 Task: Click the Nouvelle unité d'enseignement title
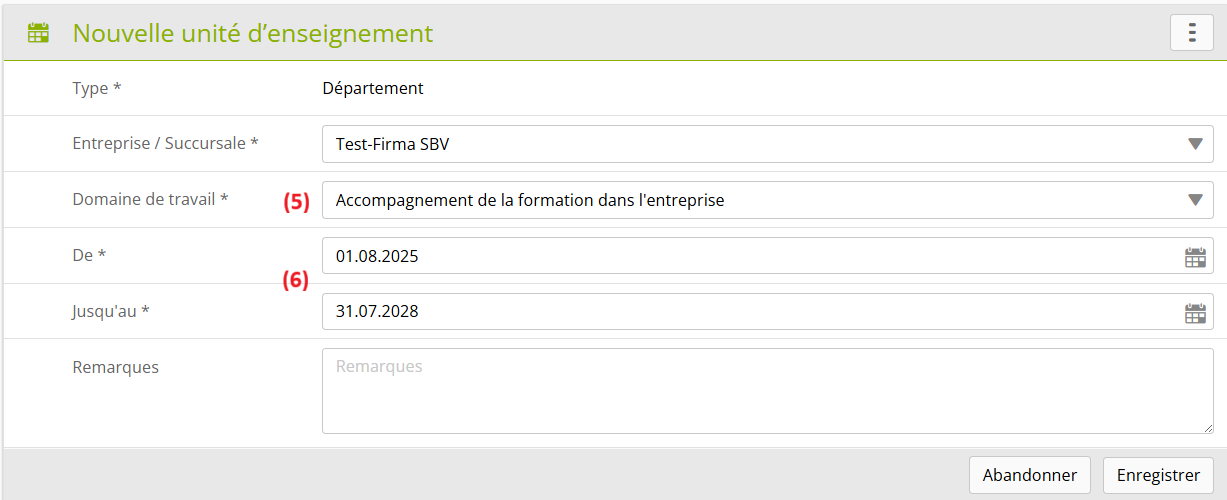coord(253,33)
